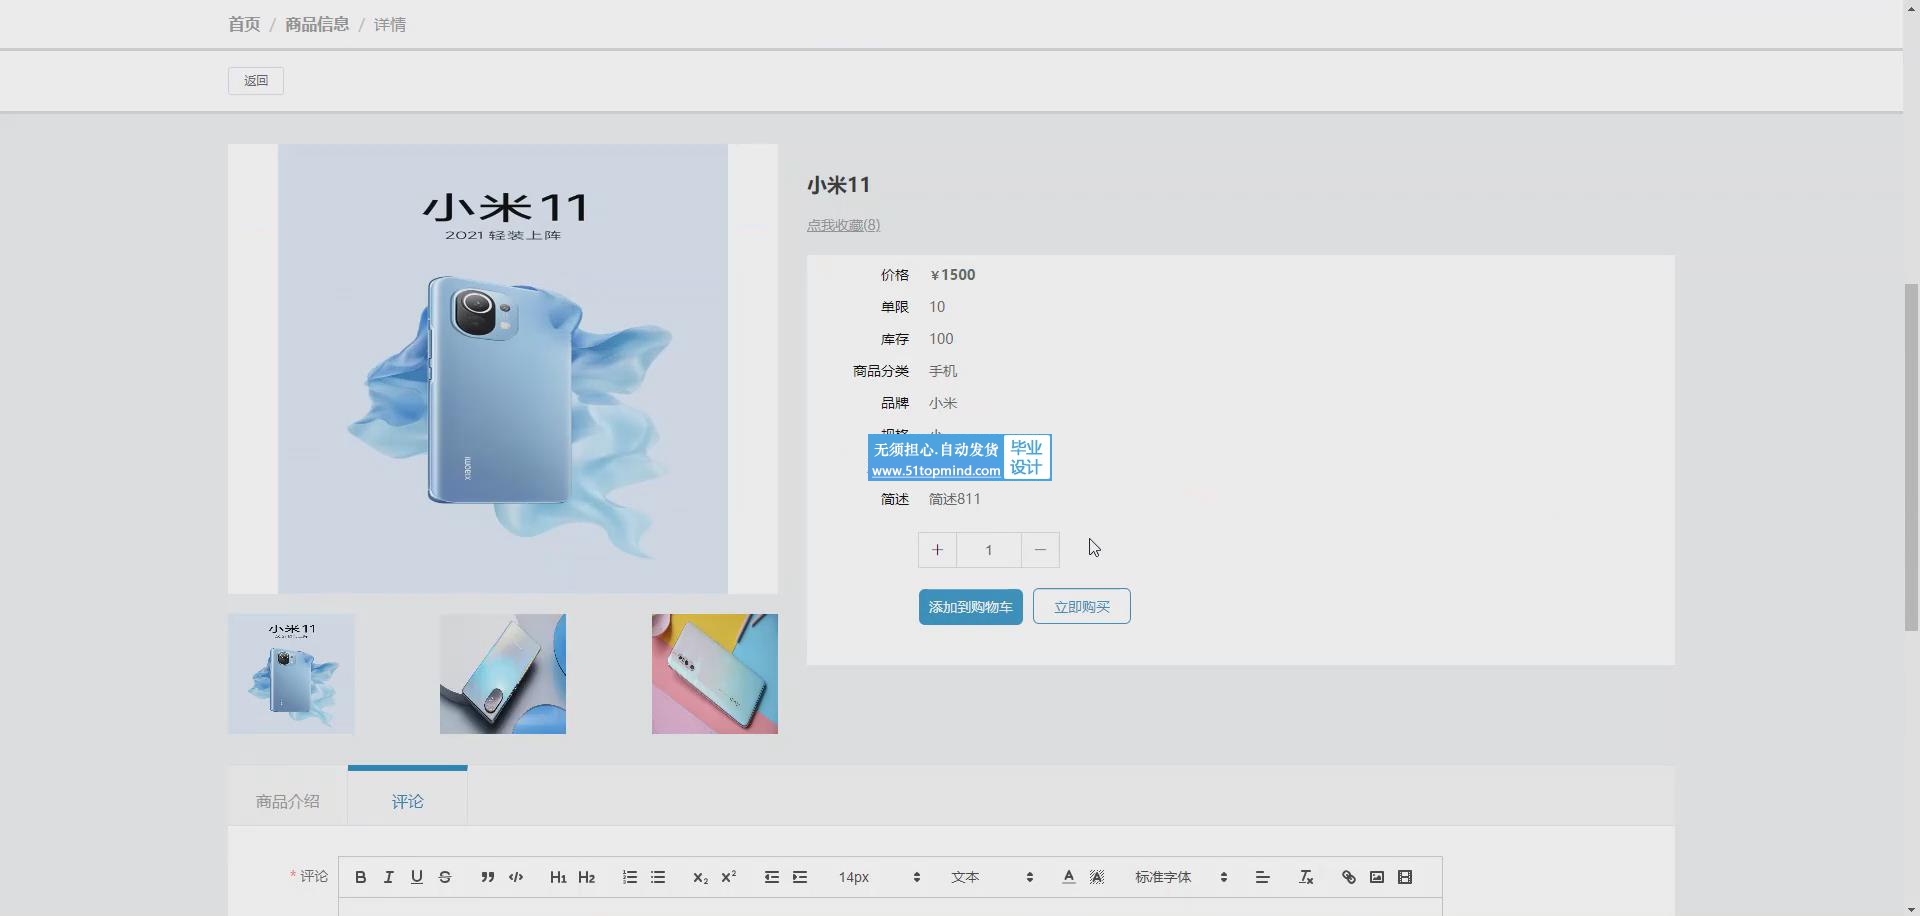Insert a video into comment
This screenshot has width=1920, height=916.
tap(1405, 877)
